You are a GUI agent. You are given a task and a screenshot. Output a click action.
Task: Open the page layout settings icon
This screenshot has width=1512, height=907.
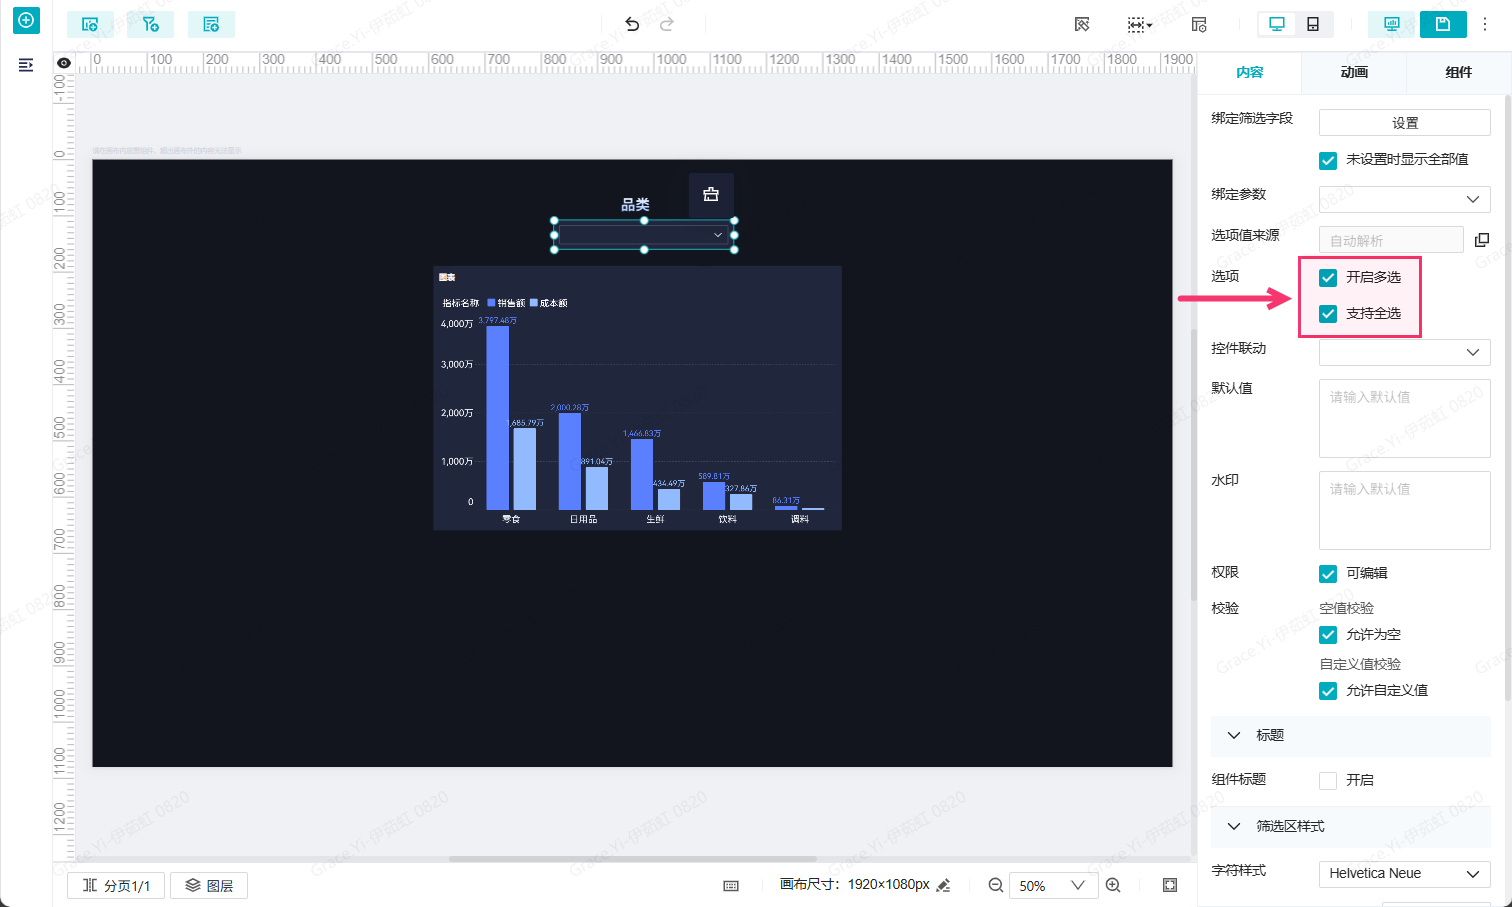pos(1199,24)
